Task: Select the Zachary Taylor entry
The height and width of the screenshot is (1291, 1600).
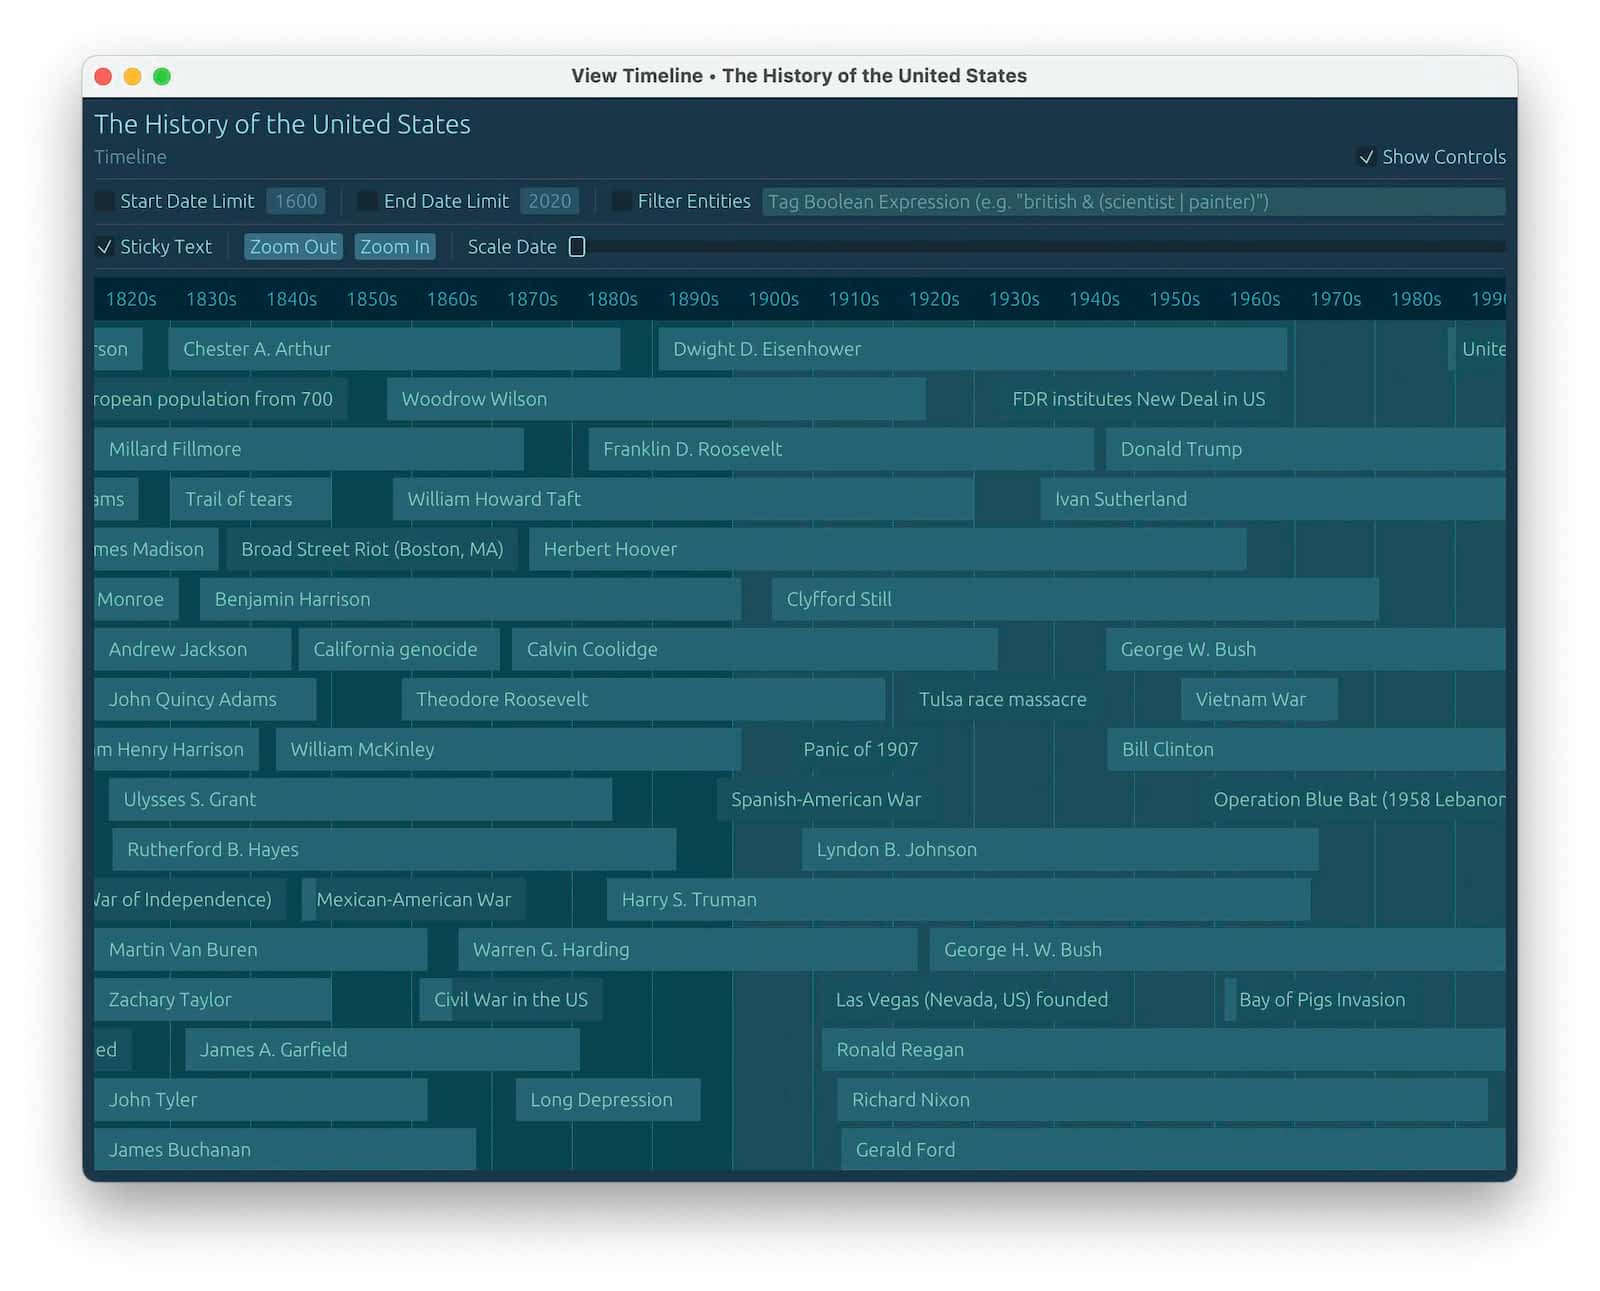Action: click(x=213, y=999)
